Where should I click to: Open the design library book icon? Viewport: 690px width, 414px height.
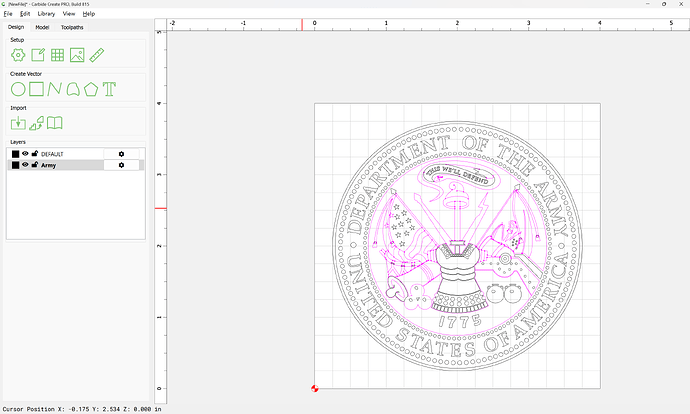(x=55, y=123)
